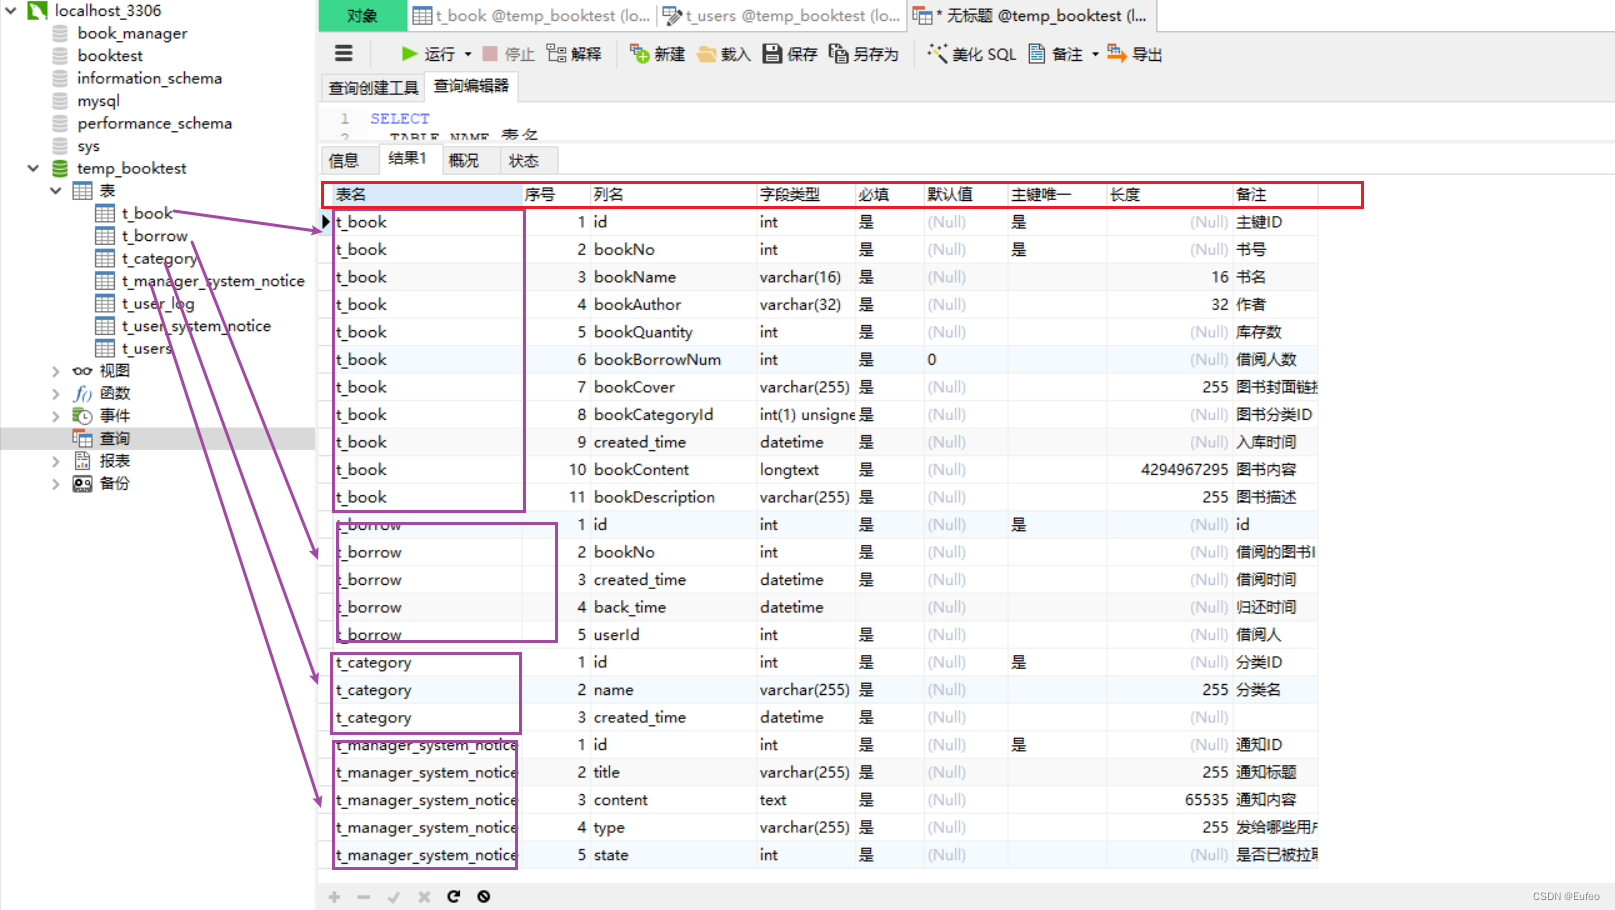Click the 字段类型 column header
The height and width of the screenshot is (910, 1615).
[x=805, y=195]
